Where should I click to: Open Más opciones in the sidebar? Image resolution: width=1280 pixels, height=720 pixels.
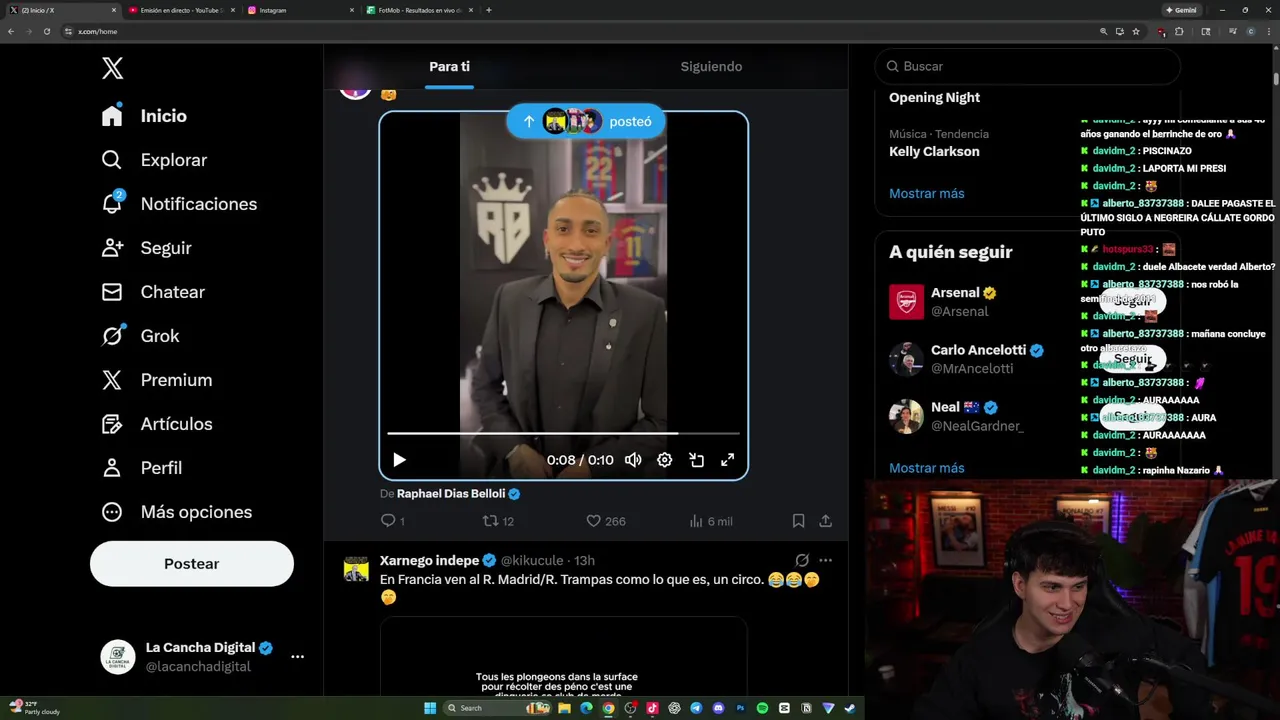click(x=176, y=512)
